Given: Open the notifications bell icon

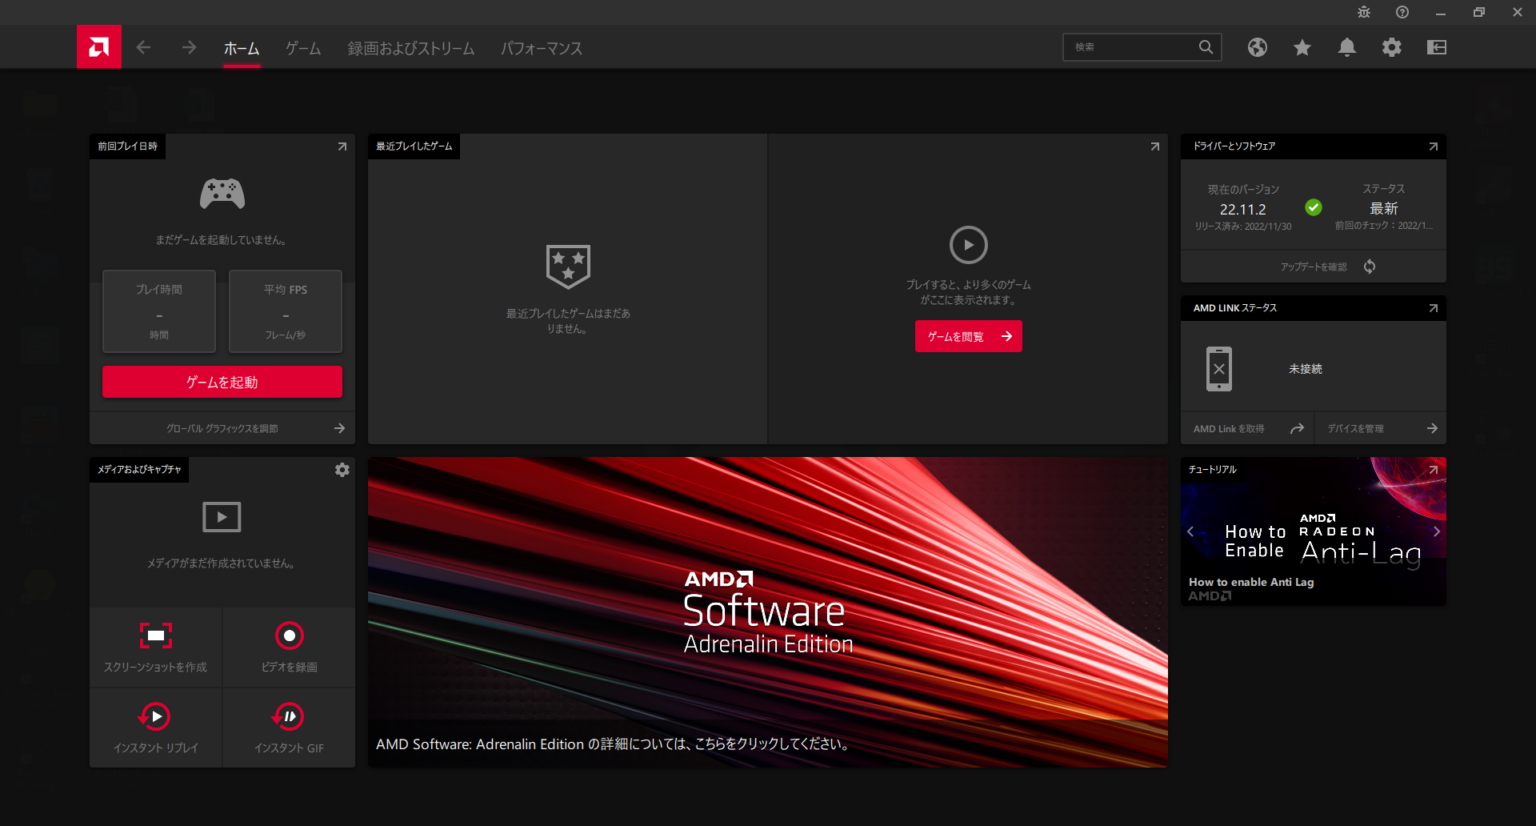Looking at the screenshot, I should pos(1347,47).
